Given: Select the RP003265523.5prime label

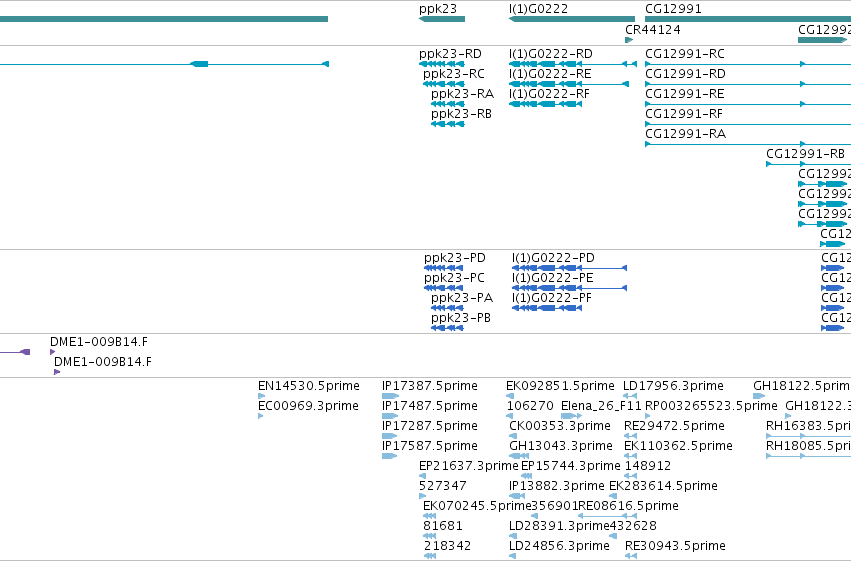Looking at the screenshot, I should [711, 406].
